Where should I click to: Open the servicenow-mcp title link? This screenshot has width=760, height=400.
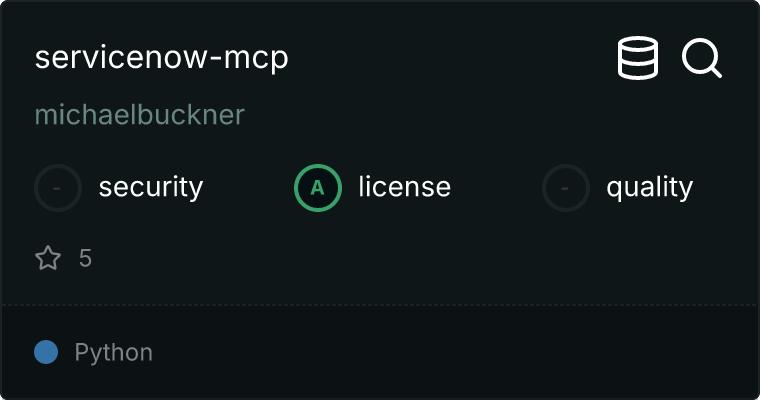tap(161, 58)
